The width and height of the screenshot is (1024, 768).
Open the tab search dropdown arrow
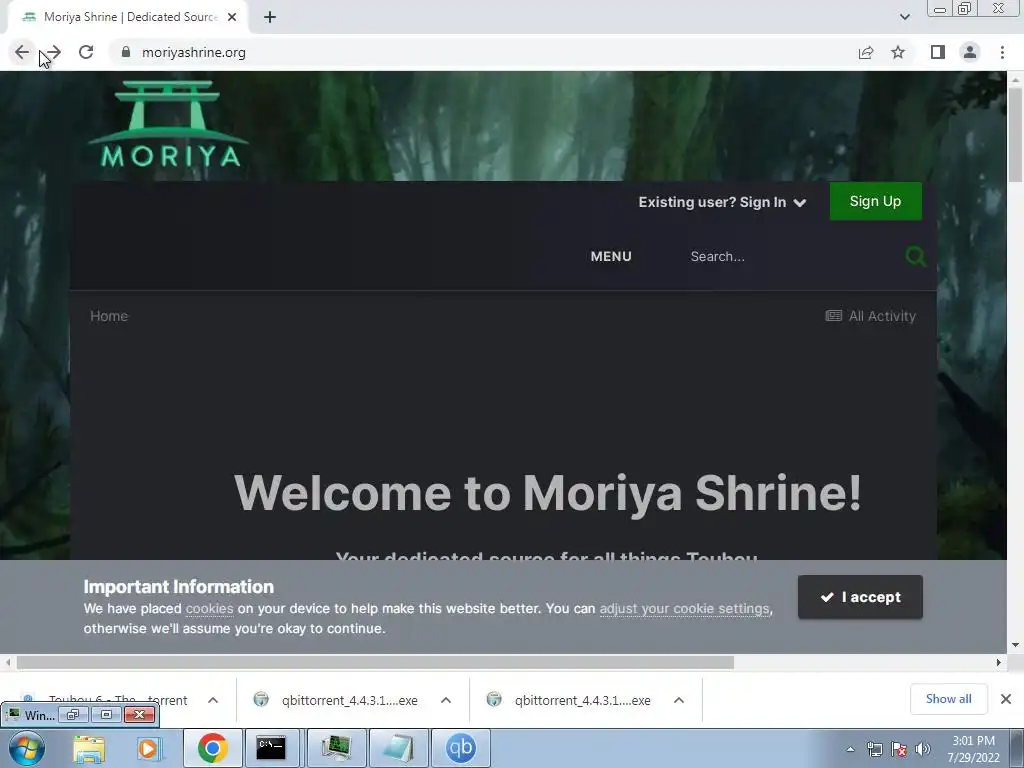coord(904,17)
